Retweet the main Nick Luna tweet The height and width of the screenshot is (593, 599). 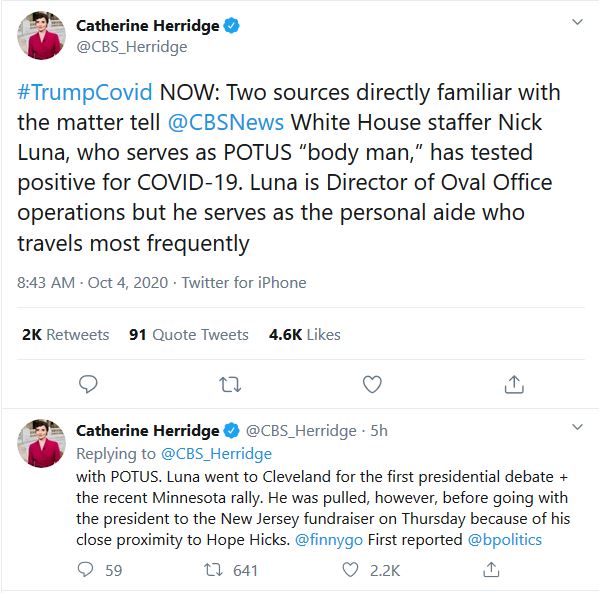230,385
